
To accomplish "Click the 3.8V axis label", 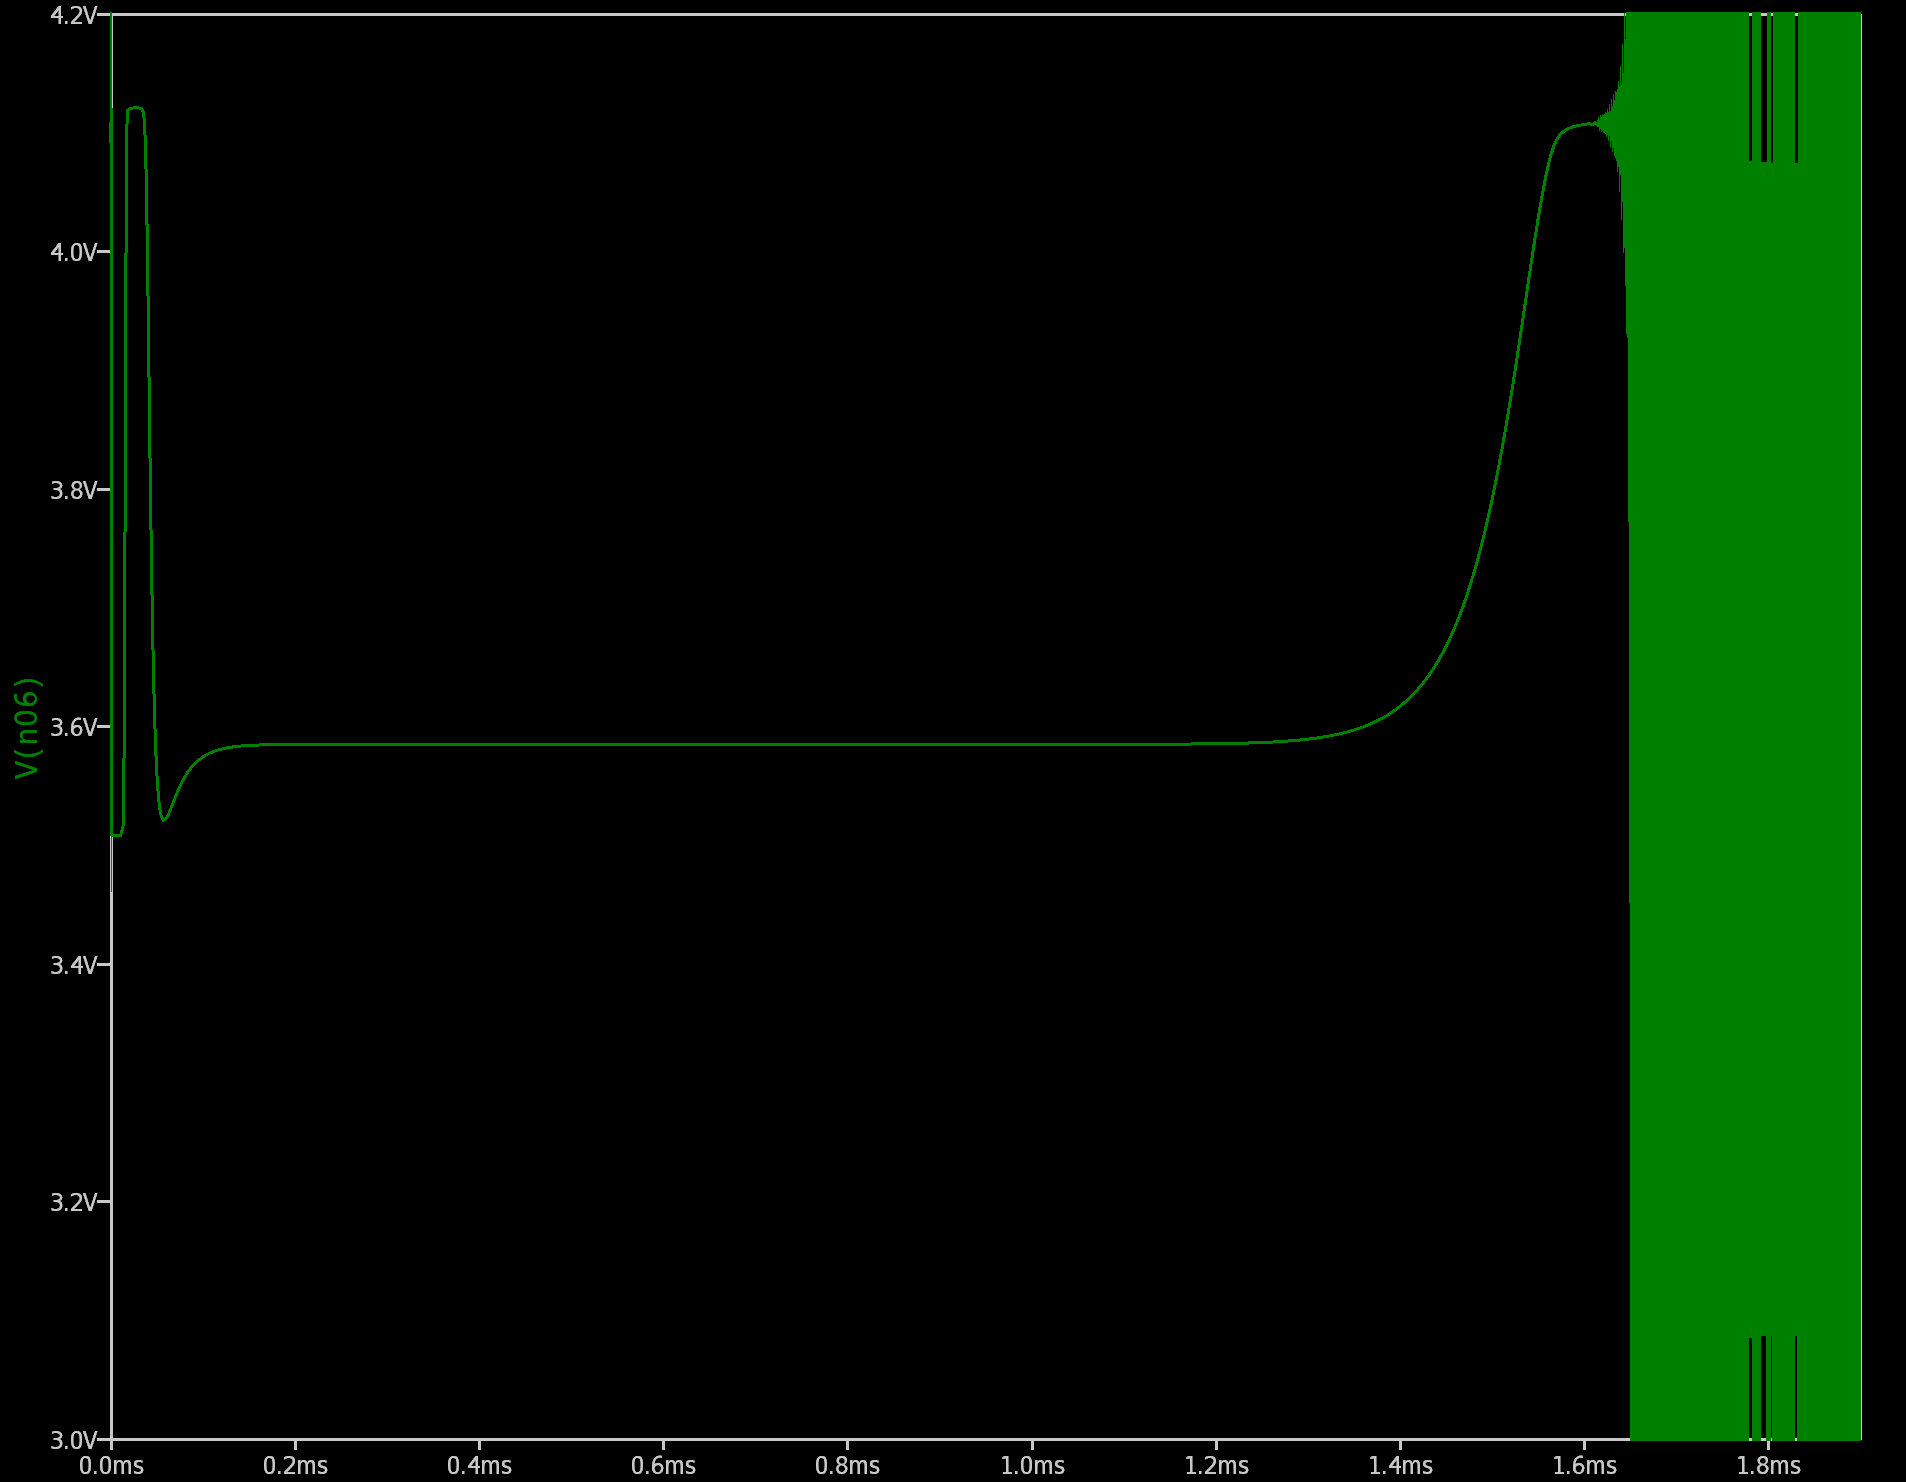I will [x=73, y=490].
